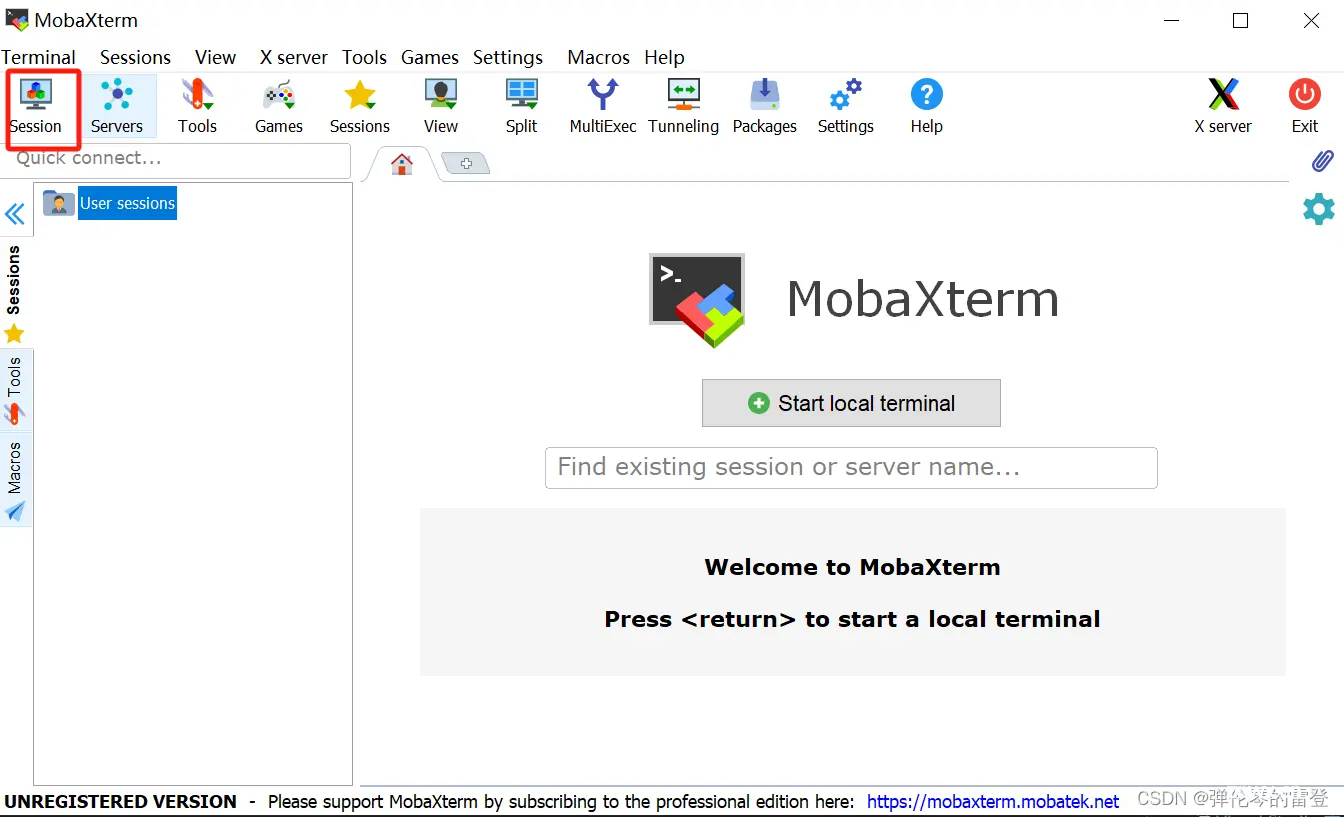Click the Press <return> to start text
This screenshot has width=1344, height=817.
click(x=852, y=619)
